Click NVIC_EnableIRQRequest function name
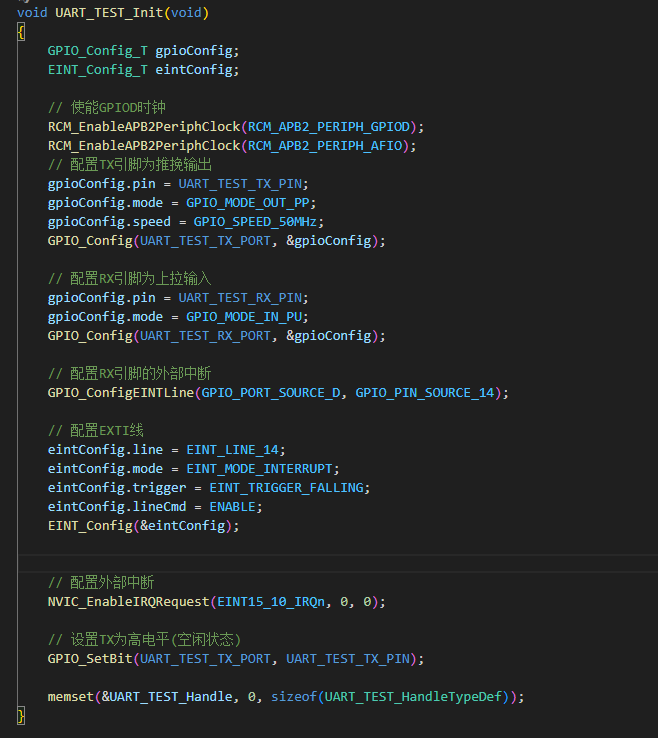The height and width of the screenshot is (738, 658). coord(128,602)
